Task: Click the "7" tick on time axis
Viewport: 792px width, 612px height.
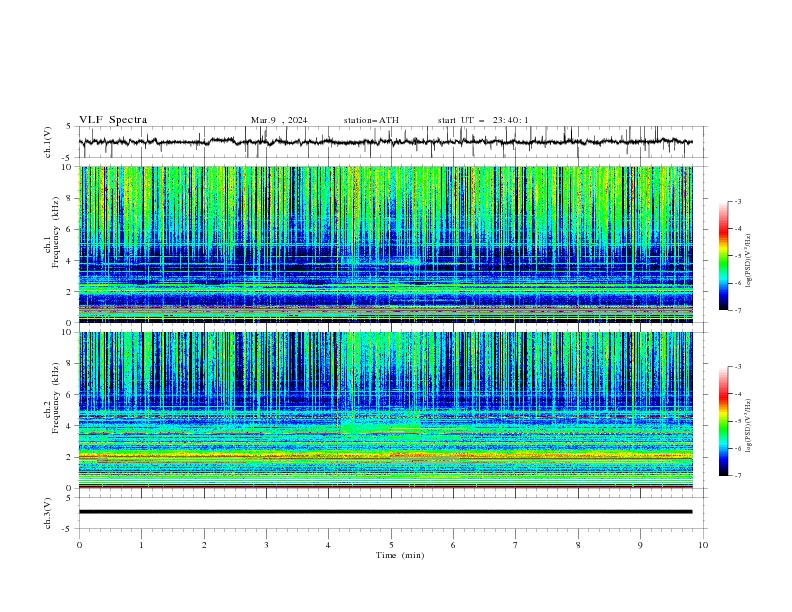Action: (x=516, y=545)
